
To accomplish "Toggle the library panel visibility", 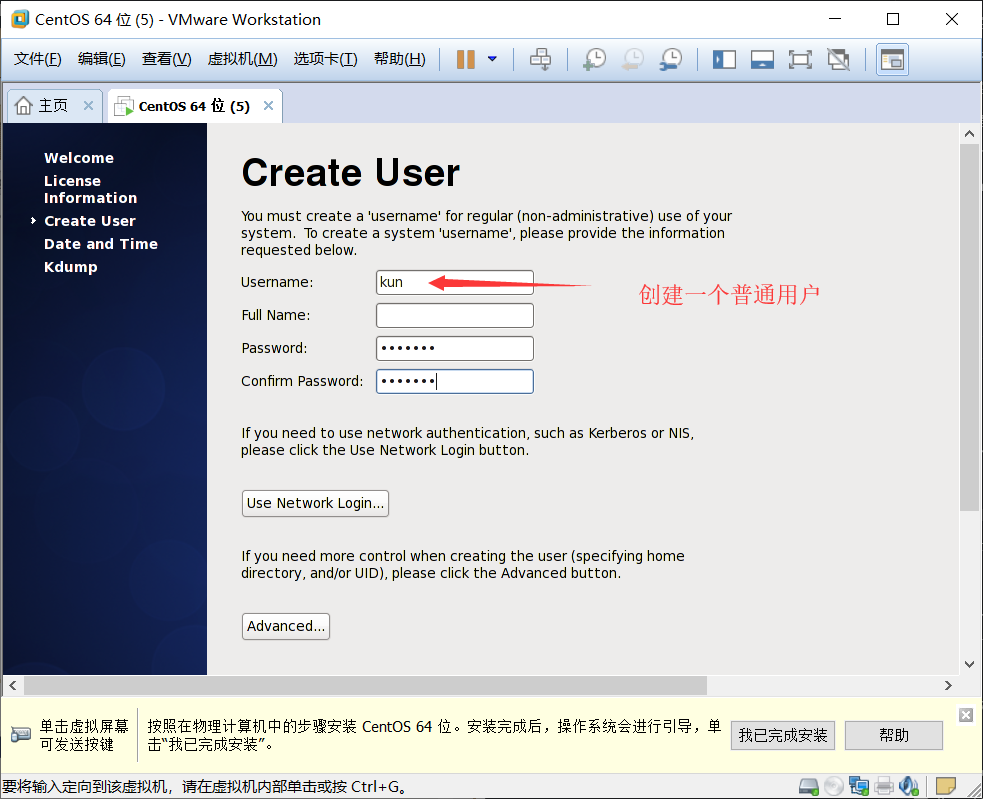I will tap(722, 59).
